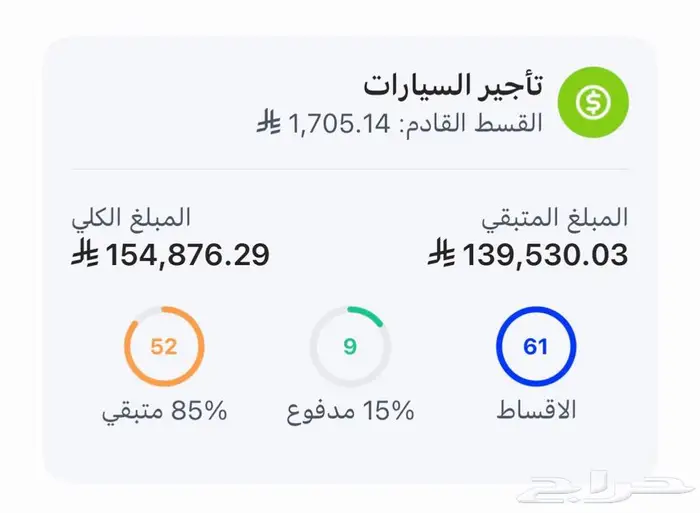Tap the riyal symbol beside 139,530.03
The height and width of the screenshot is (513, 700).
pyautogui.click(x=442, y=255)
